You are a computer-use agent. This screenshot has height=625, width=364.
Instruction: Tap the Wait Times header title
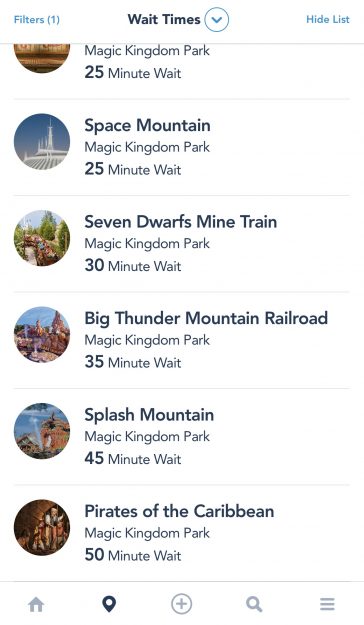point(164,19)
